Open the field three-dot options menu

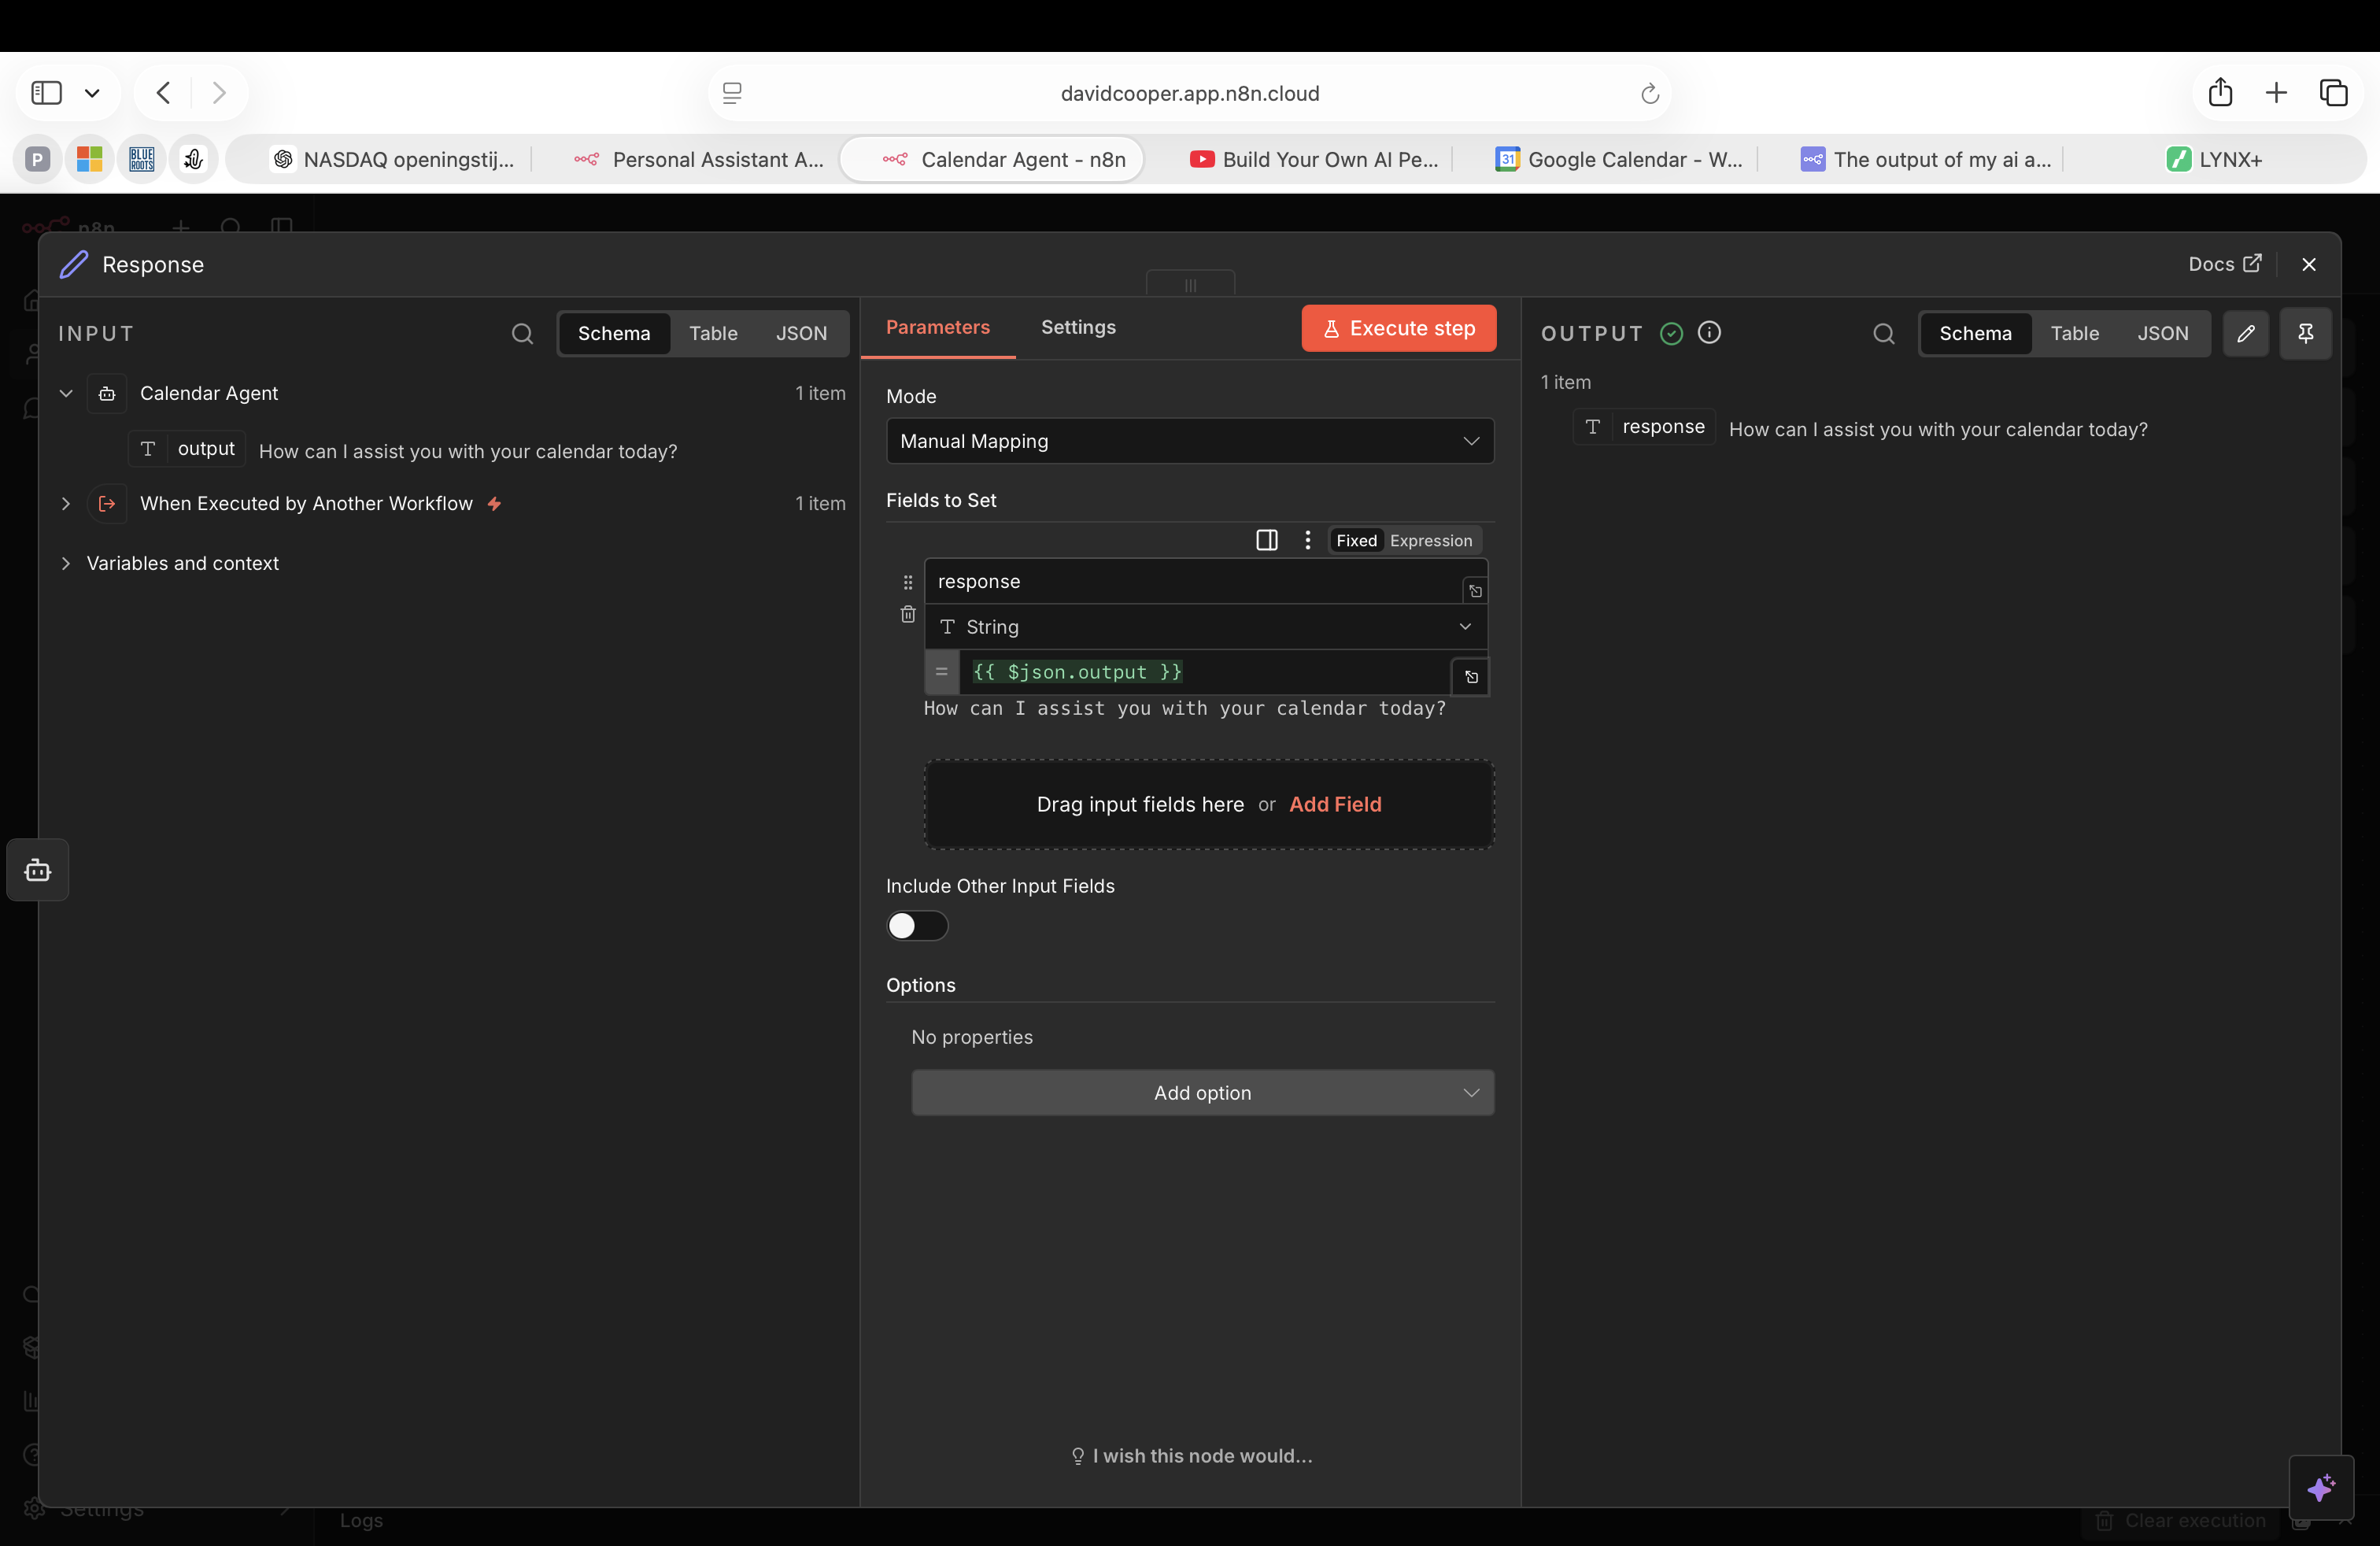coord(1307,540)
